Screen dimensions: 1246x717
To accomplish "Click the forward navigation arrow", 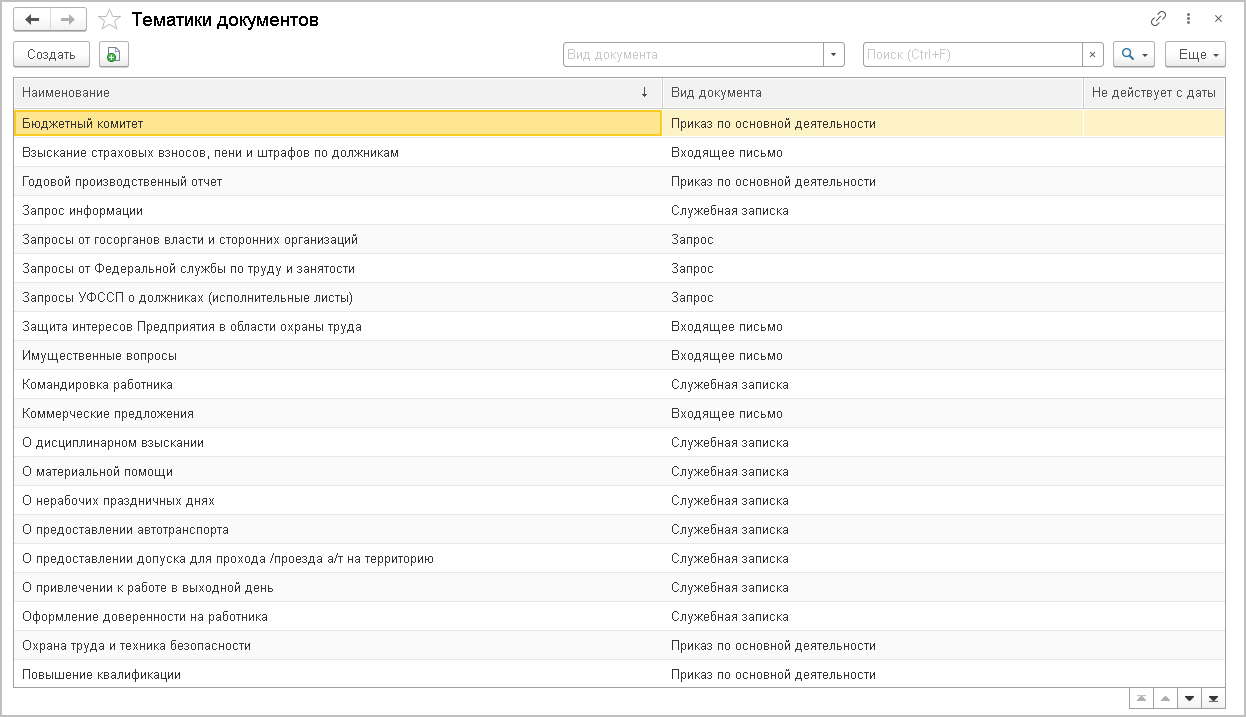I will pos(68,19).
